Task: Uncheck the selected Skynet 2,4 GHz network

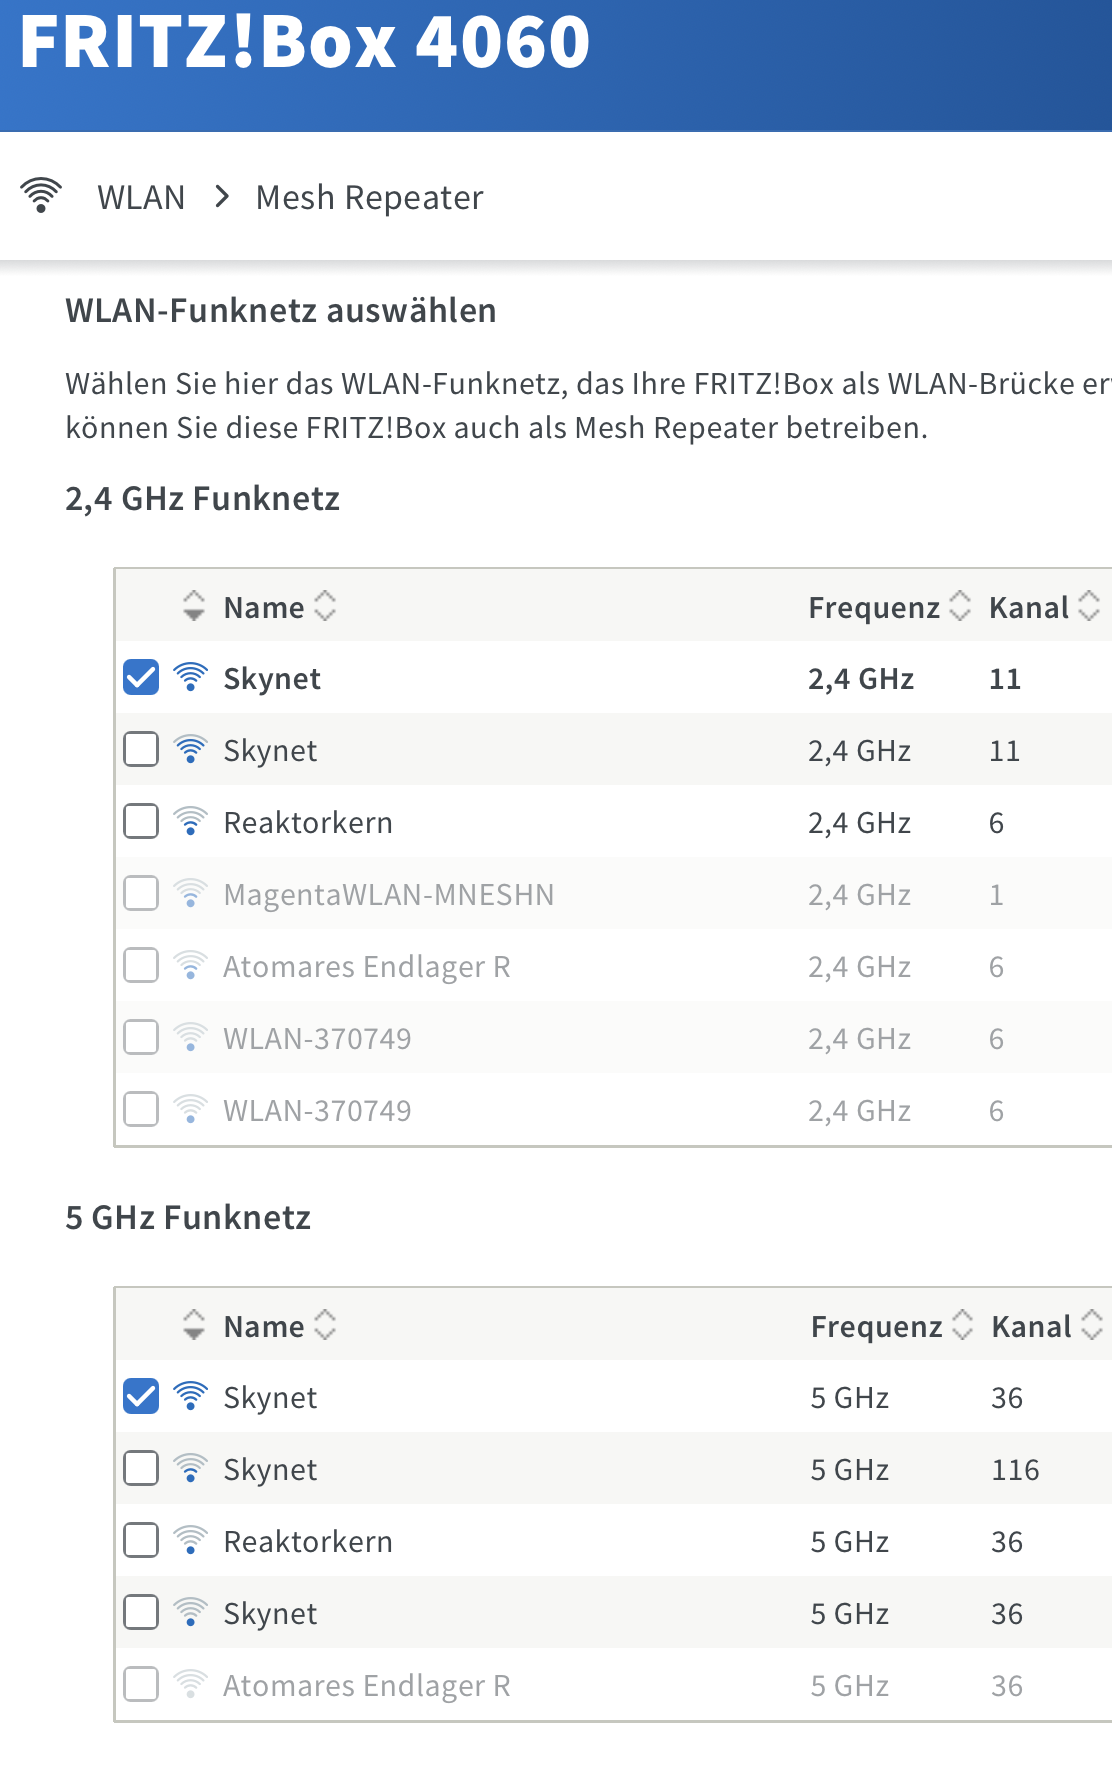Action: pyautogui.click(x=141, y=678)
